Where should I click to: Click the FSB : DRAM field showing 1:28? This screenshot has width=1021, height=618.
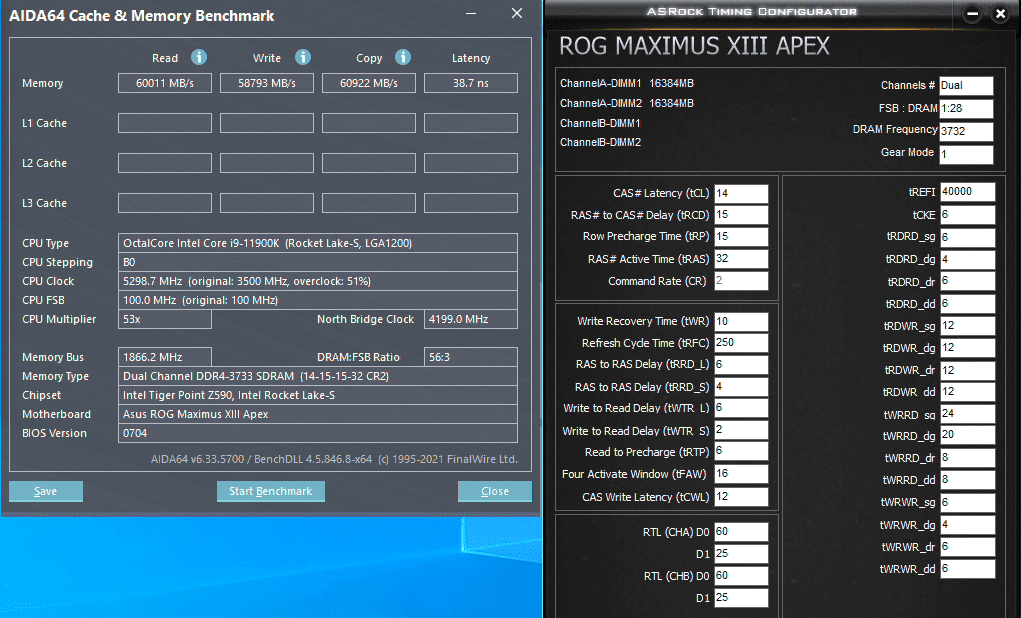pos(966,108)
